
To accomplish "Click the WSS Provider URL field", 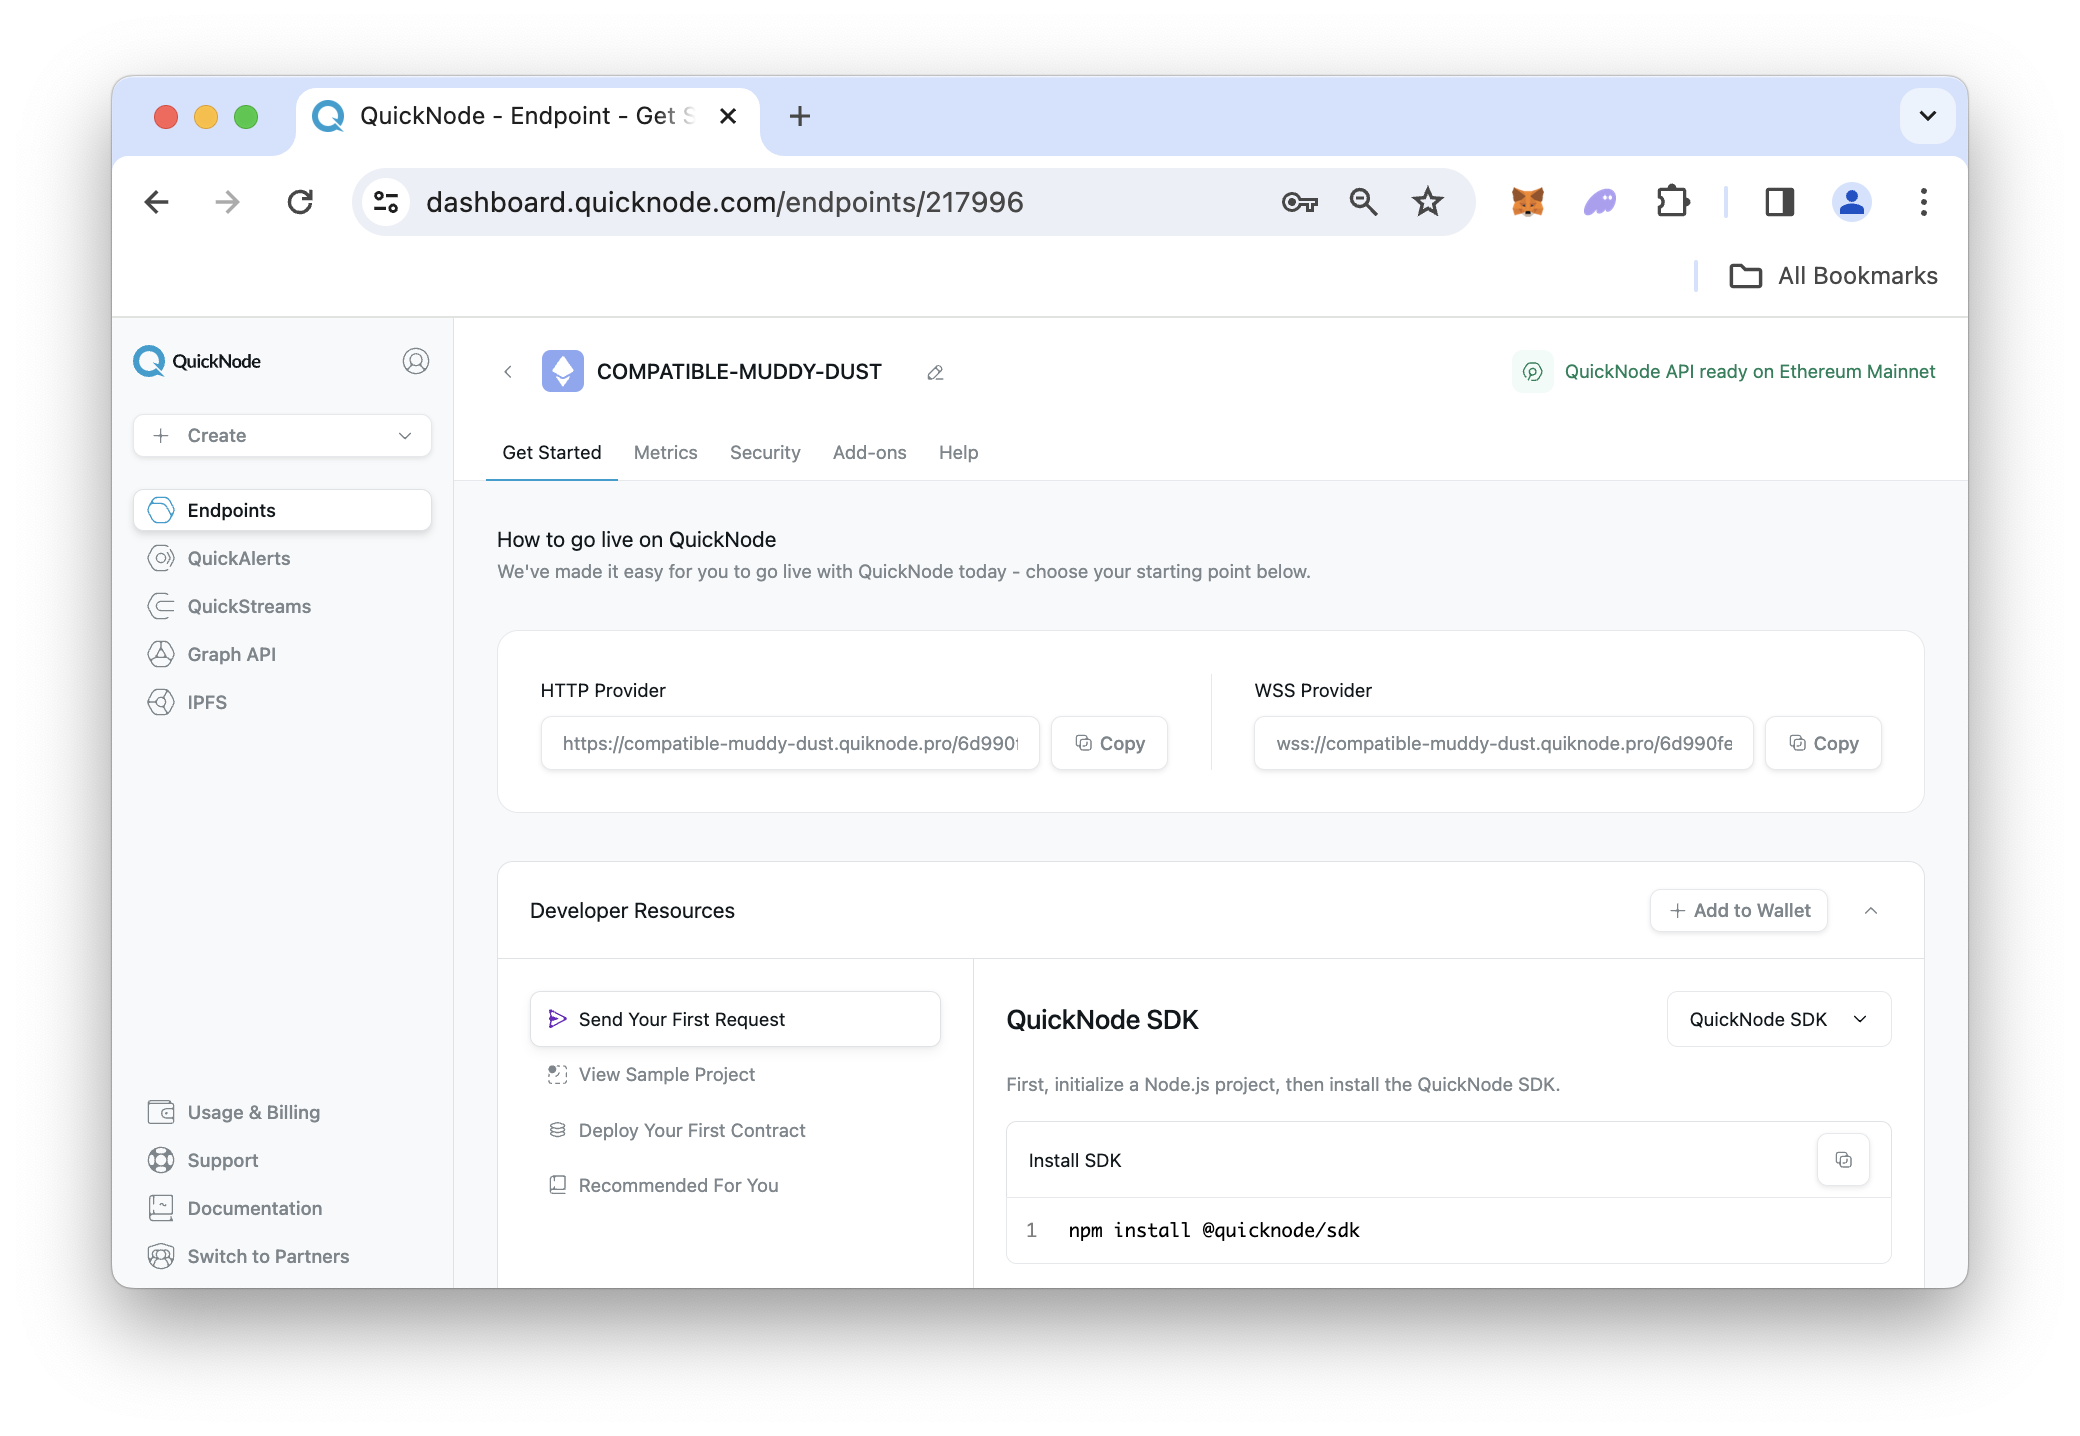I will pos(1504,743).
